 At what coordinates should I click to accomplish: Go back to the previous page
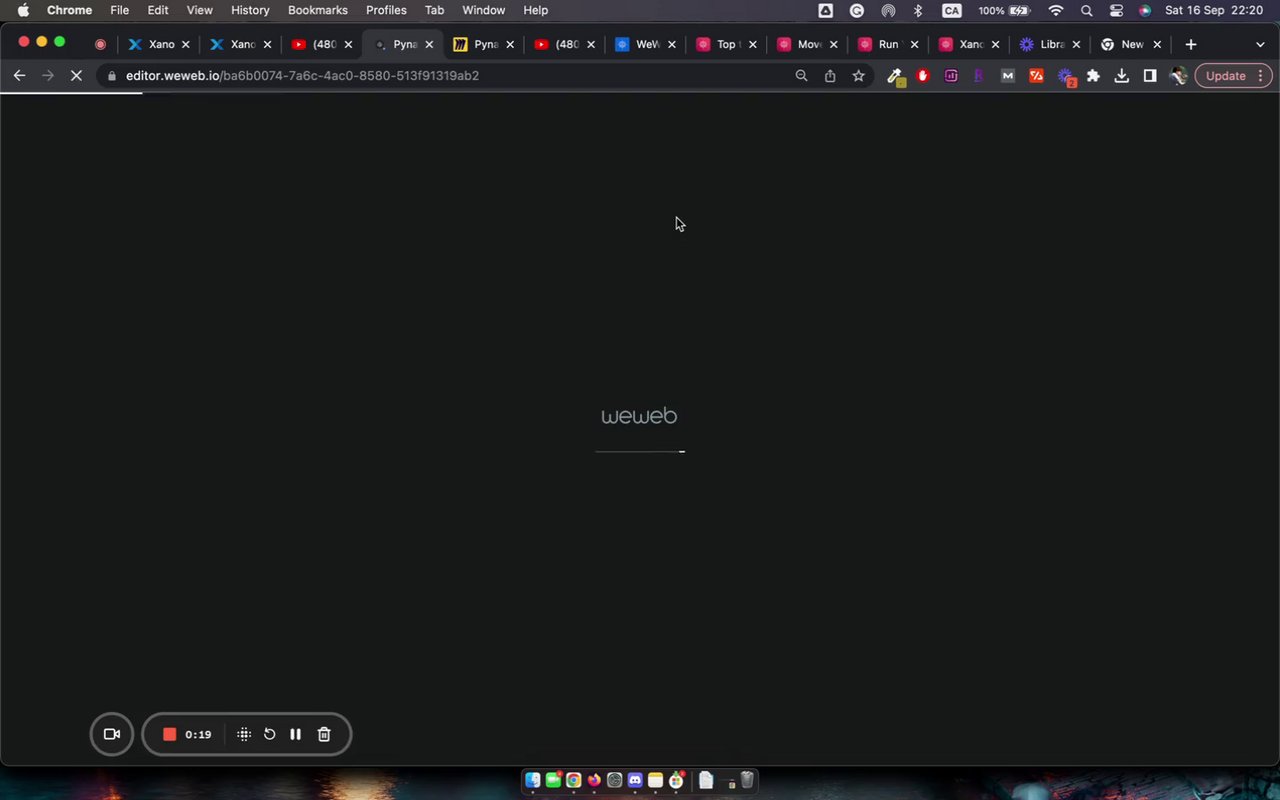pyautogui.click(x=19, y=75)
